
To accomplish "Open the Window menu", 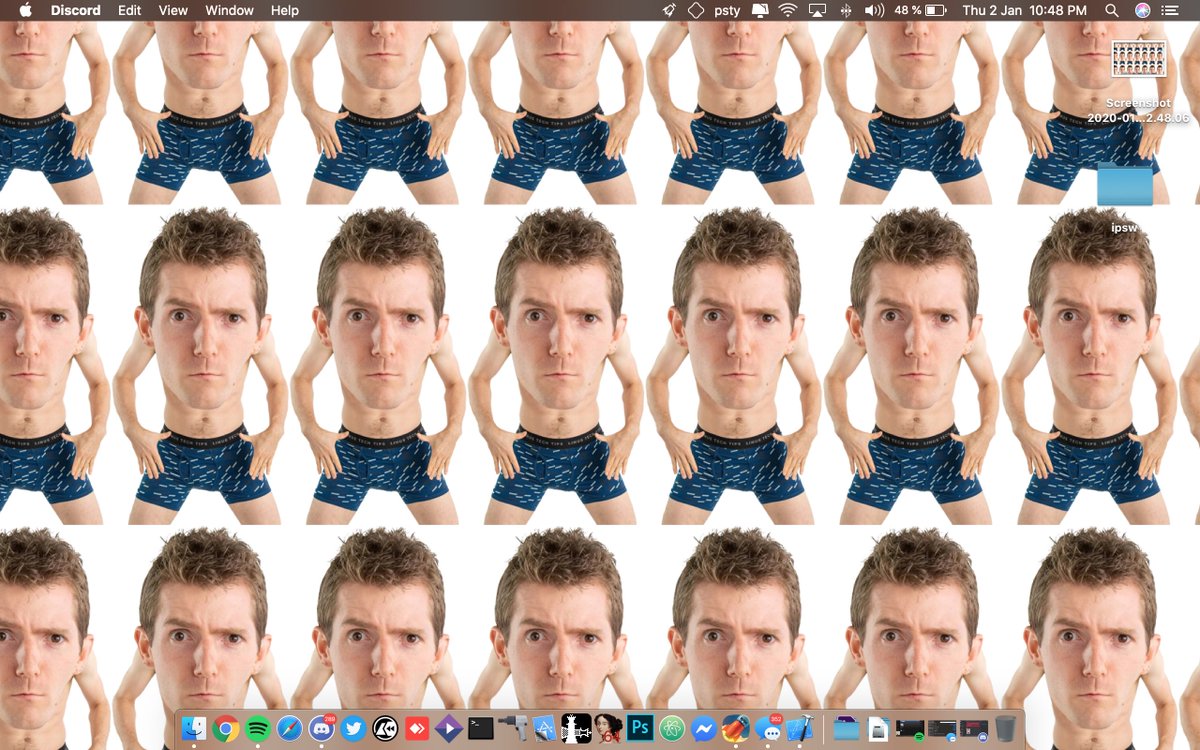I will pos(229,10).
